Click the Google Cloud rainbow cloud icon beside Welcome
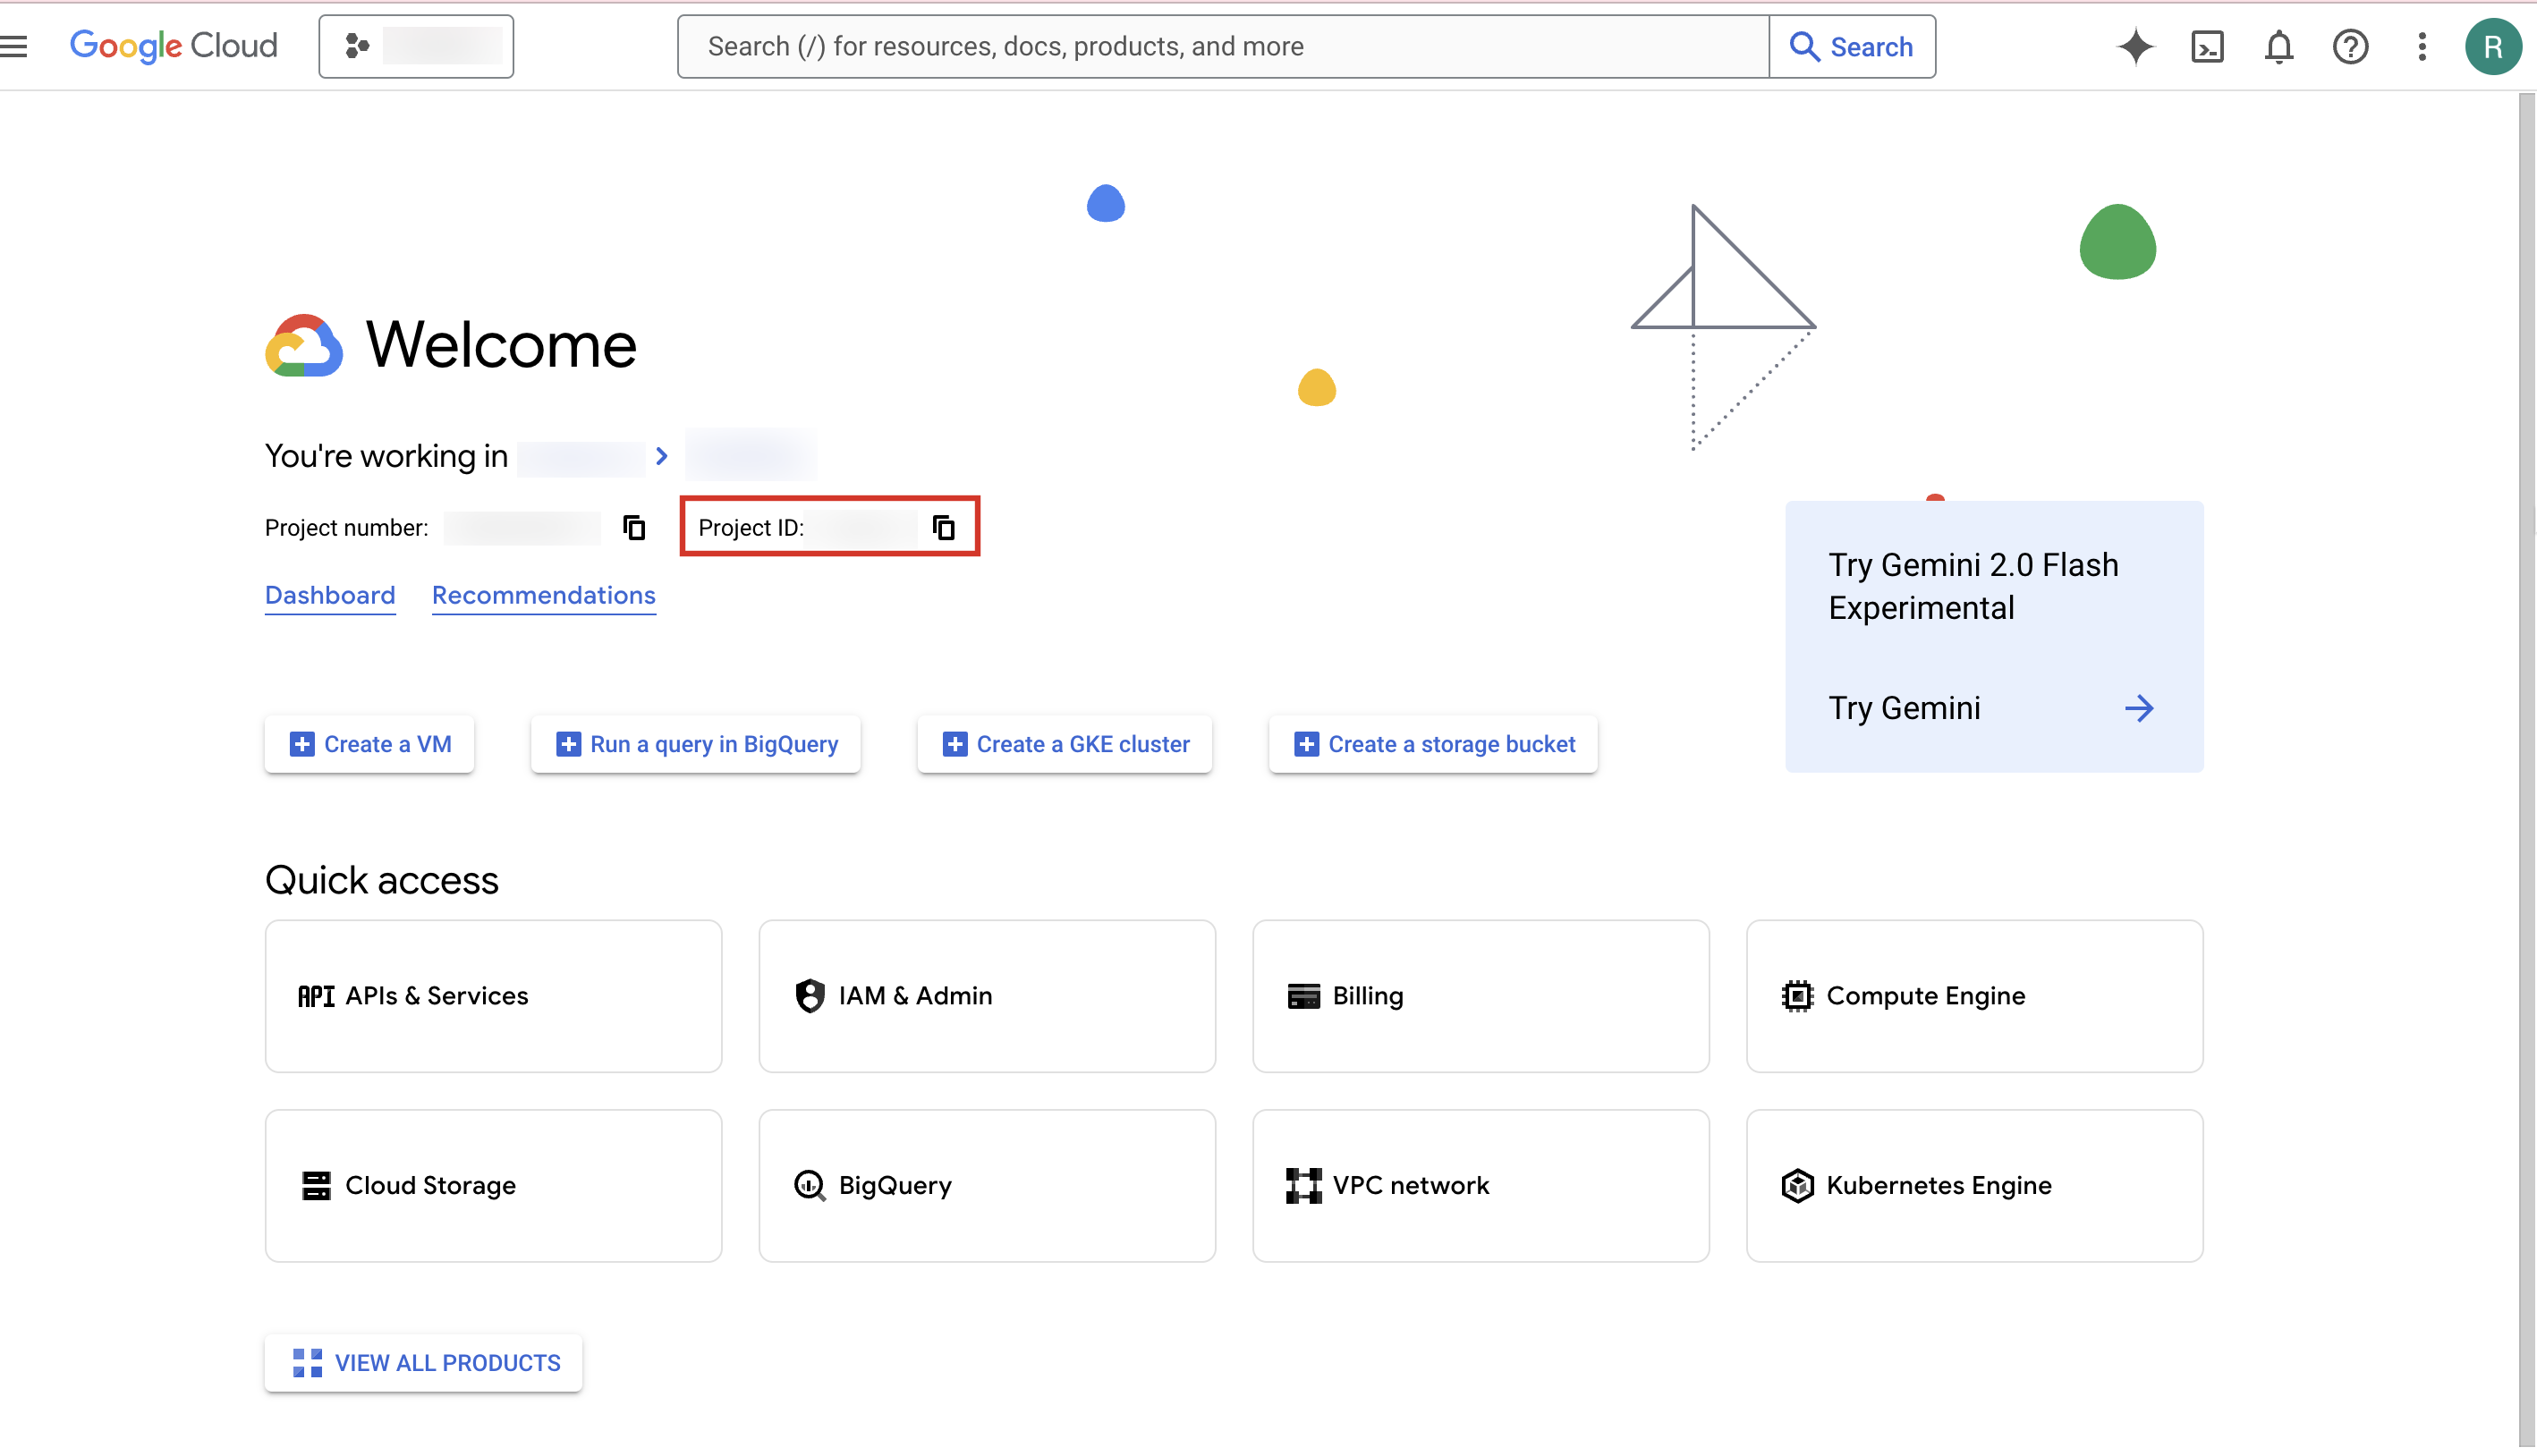The width and height of the screenshot is (2537, 1456). (x=304, y=345)
